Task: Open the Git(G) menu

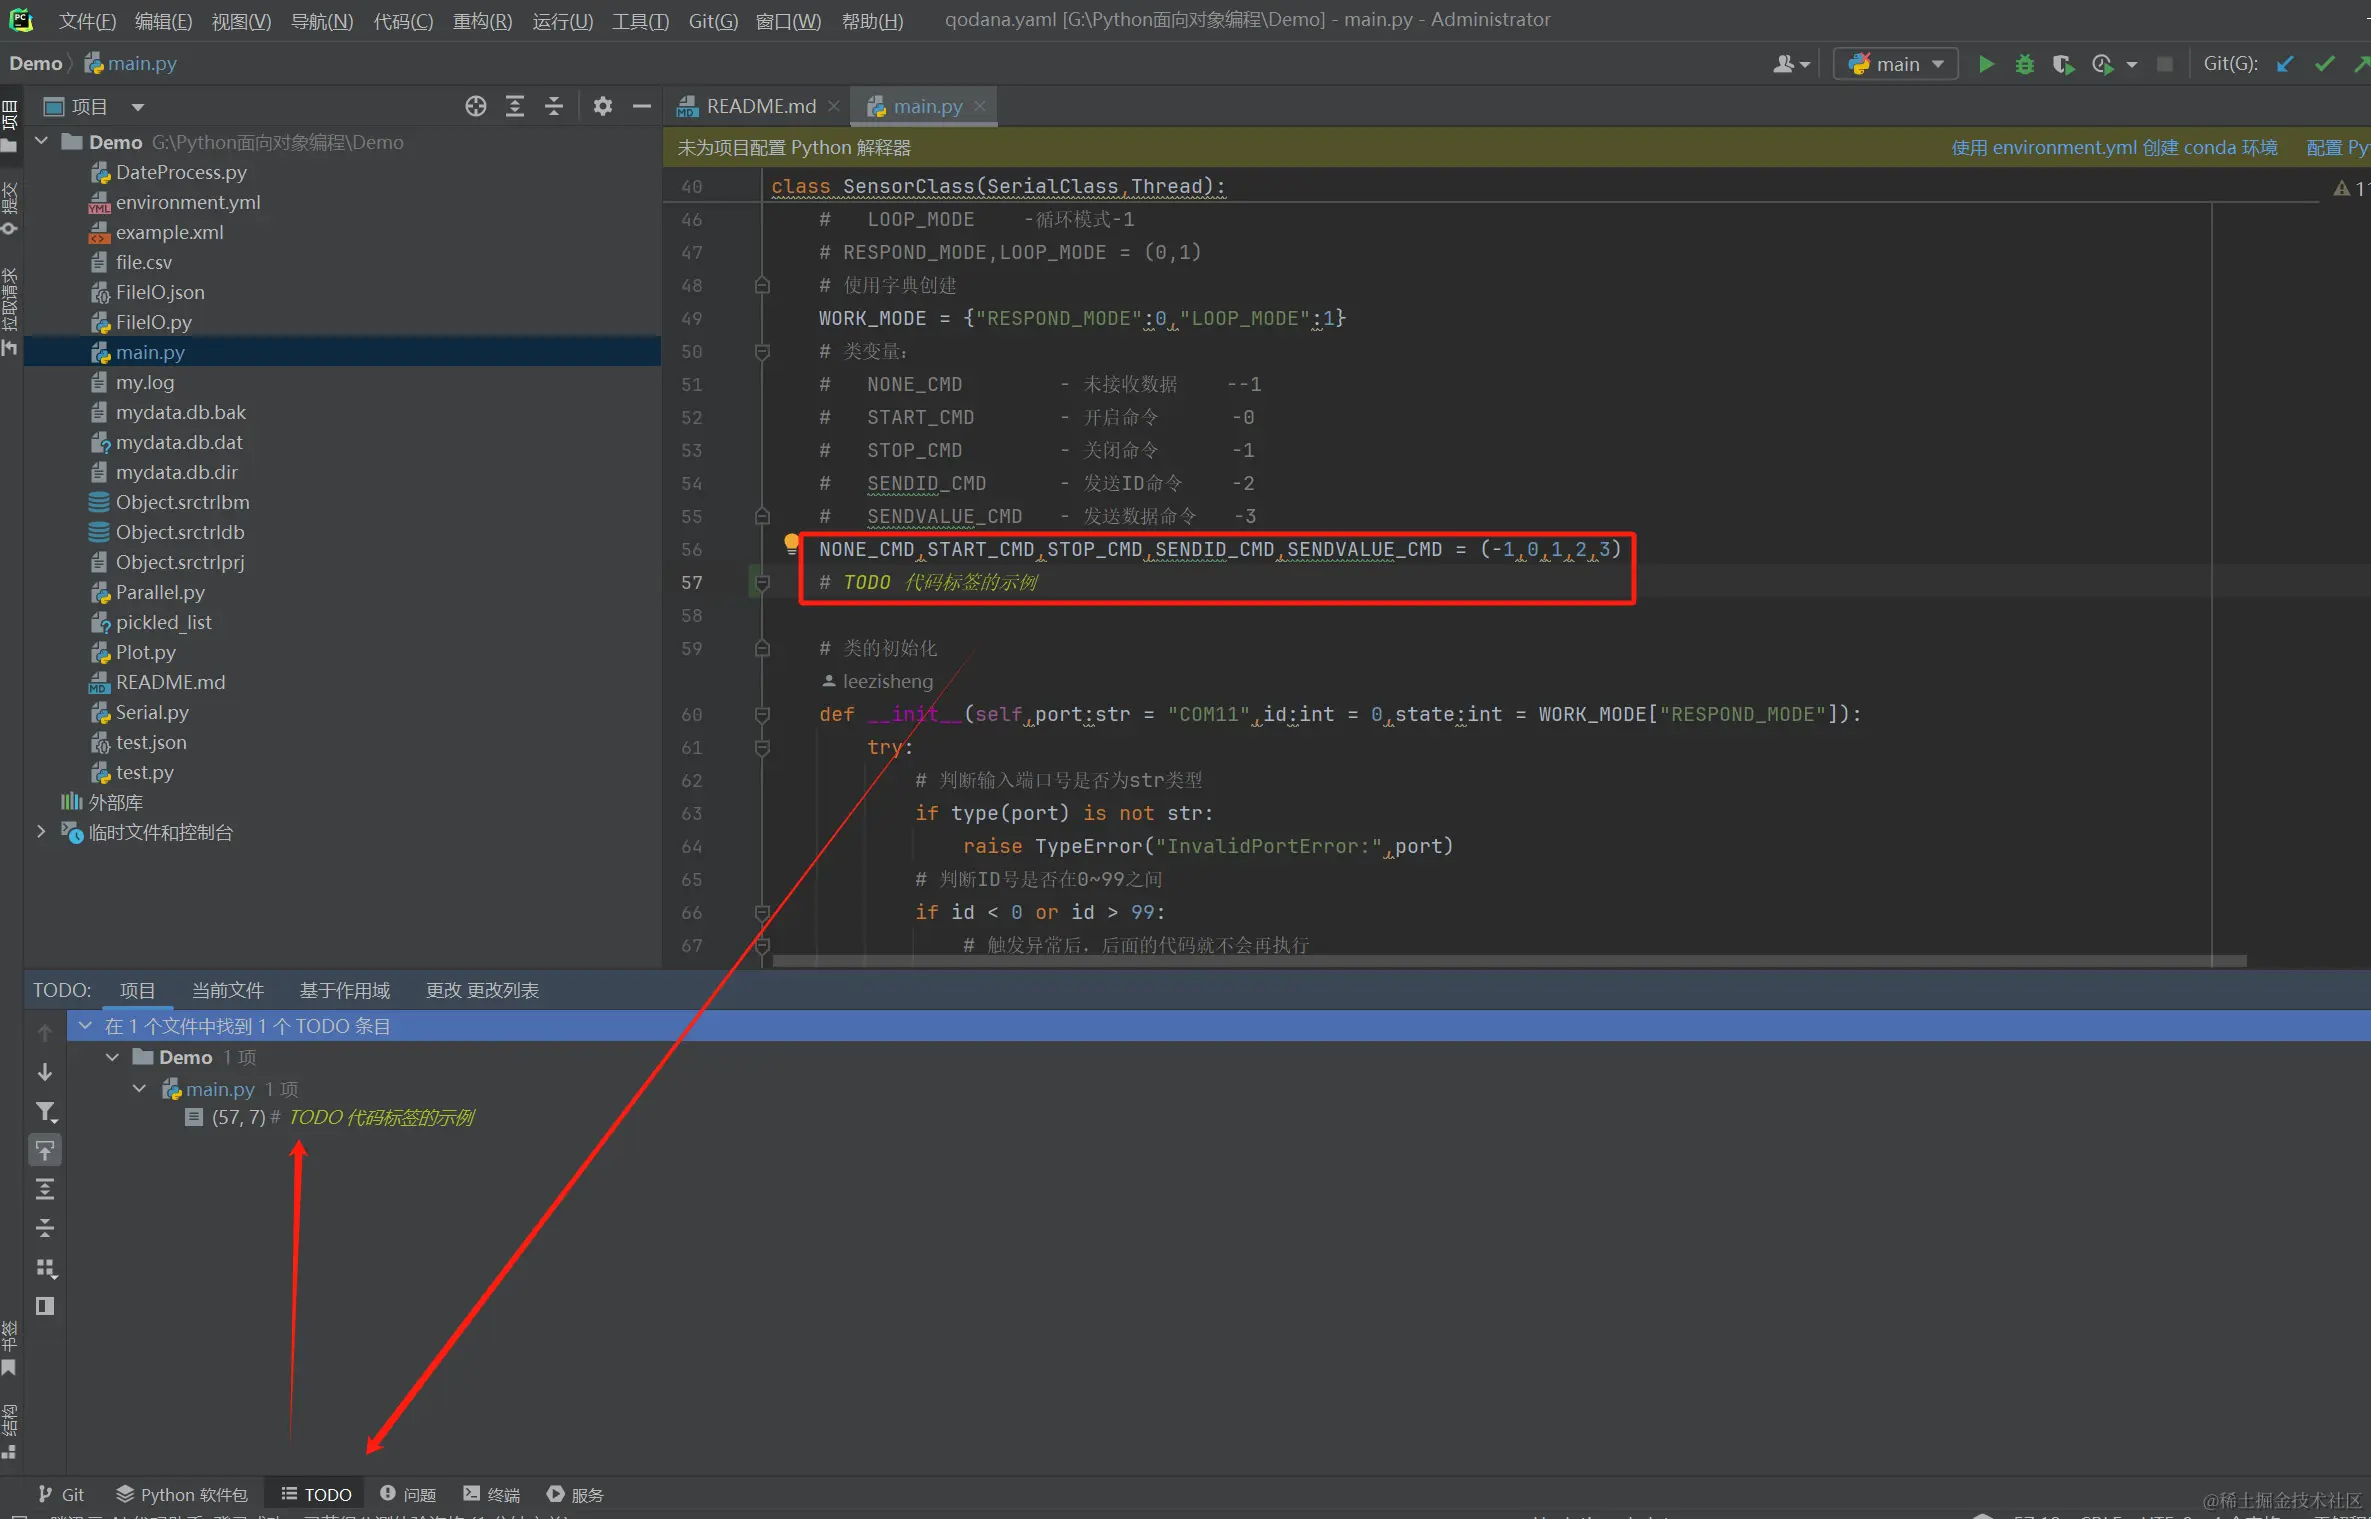Action: [x=712, y=20]
